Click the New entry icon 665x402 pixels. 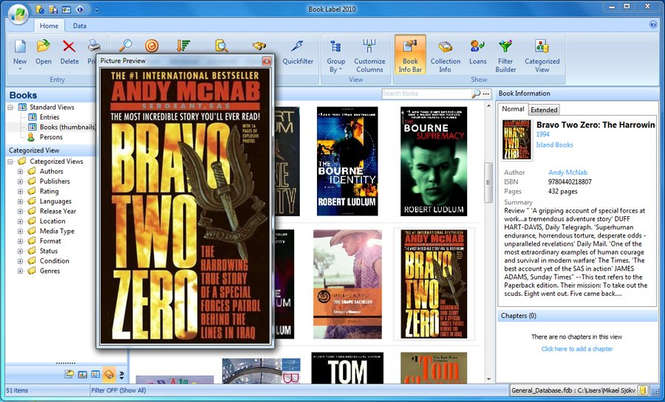20,47
